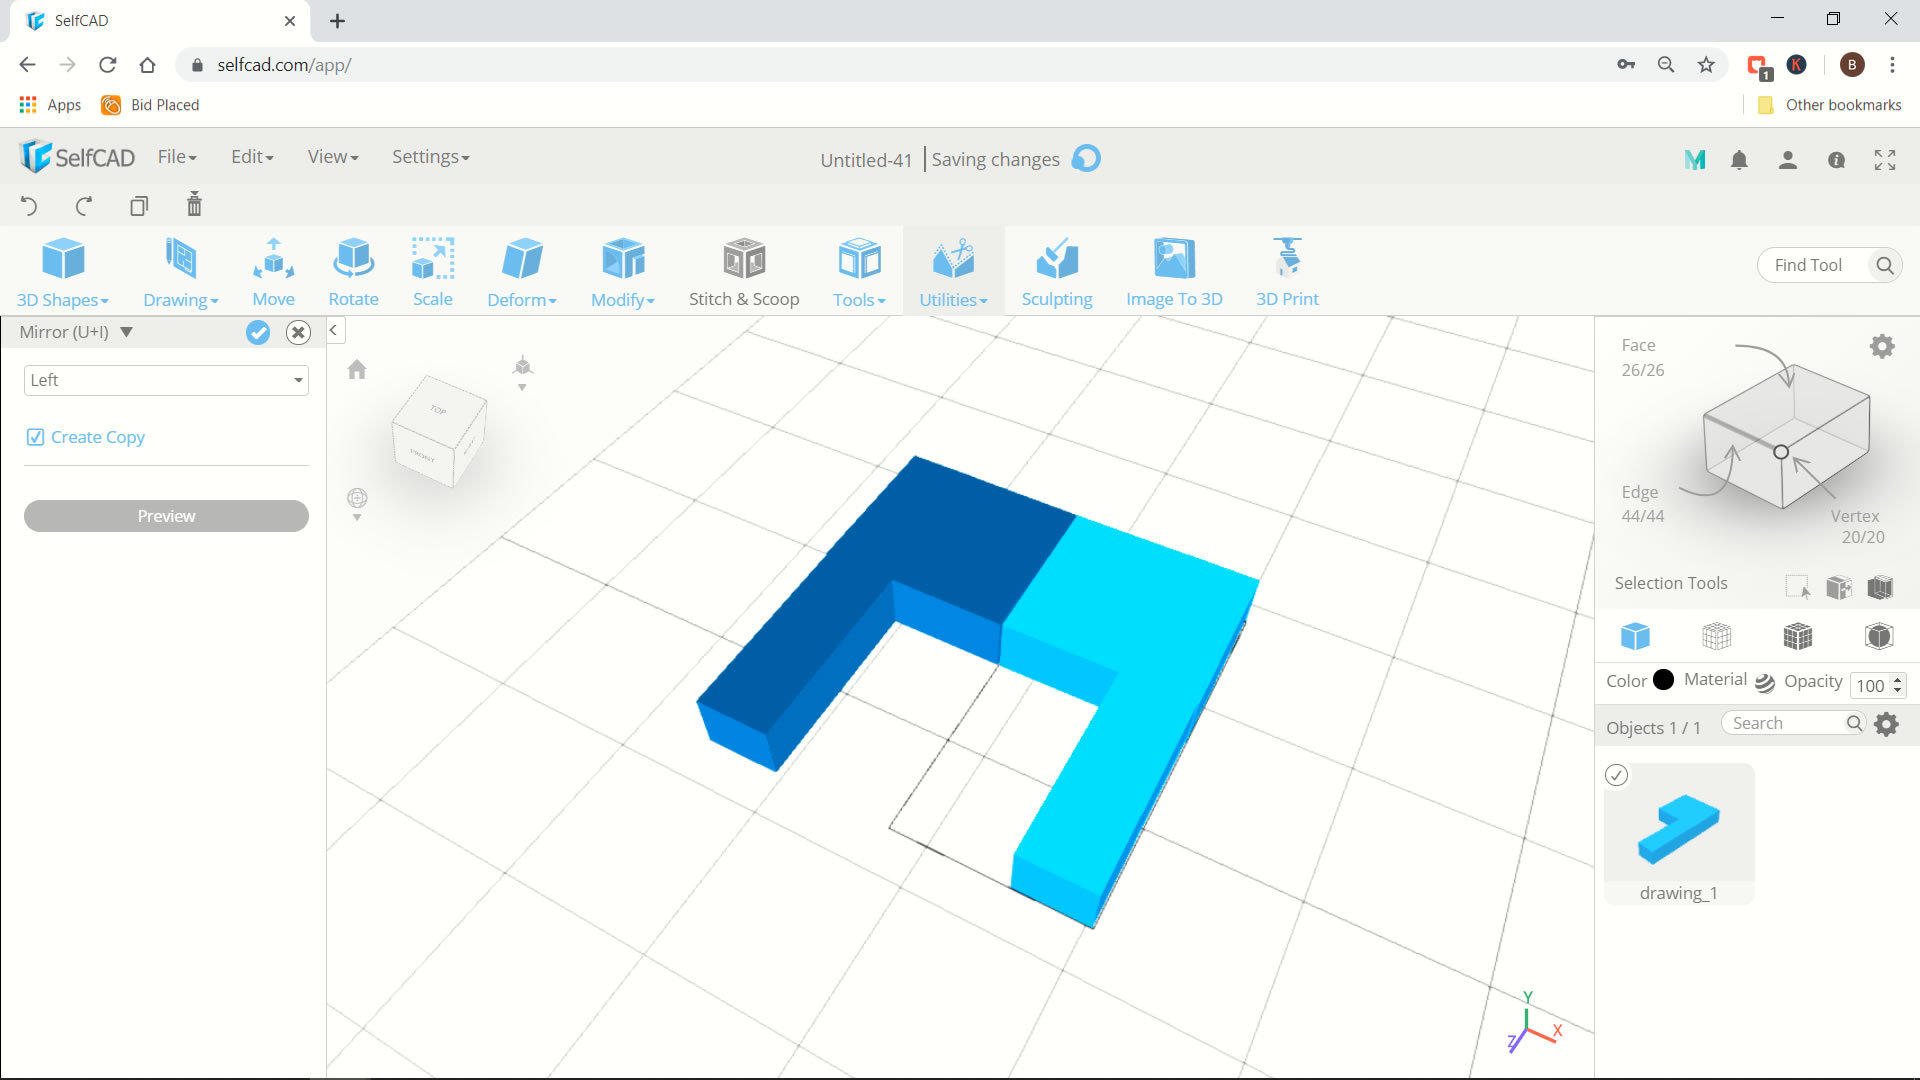
Task: Open the Utilities tool menu
Action: tap(953, 272)
